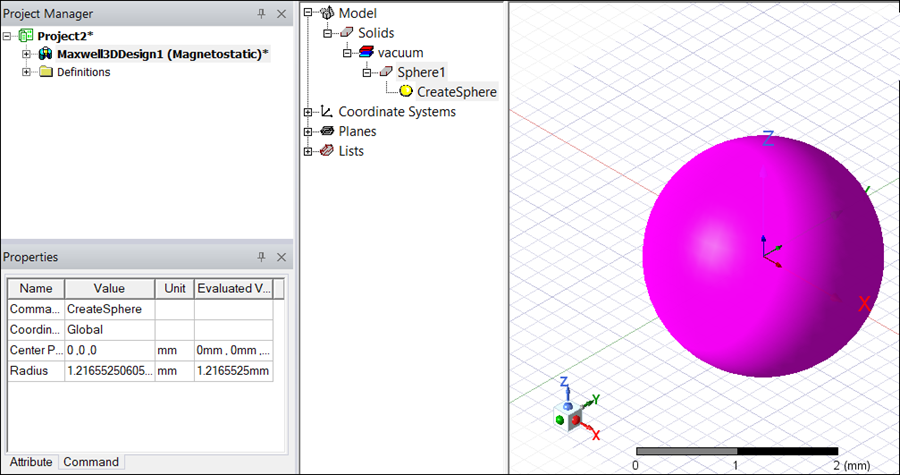The width and height of the screenshot is (900, 475).
Task: Expand the Lists tree node
Action: click(308, 151)
